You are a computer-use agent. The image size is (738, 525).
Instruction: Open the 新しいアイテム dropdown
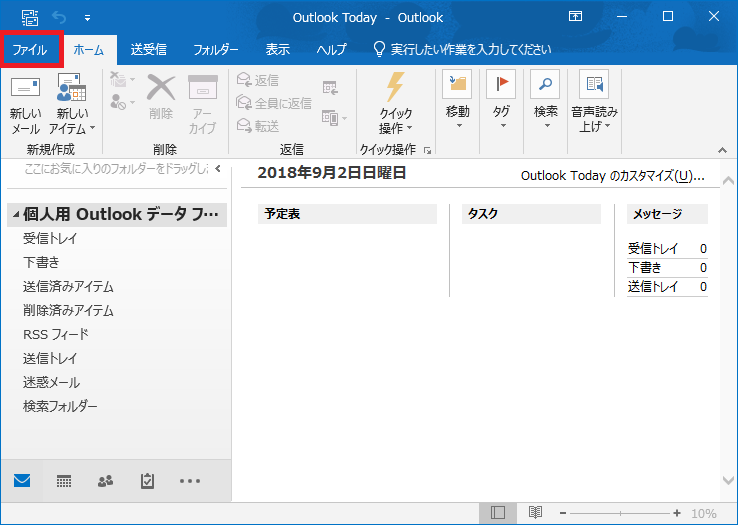click(72, 105)
